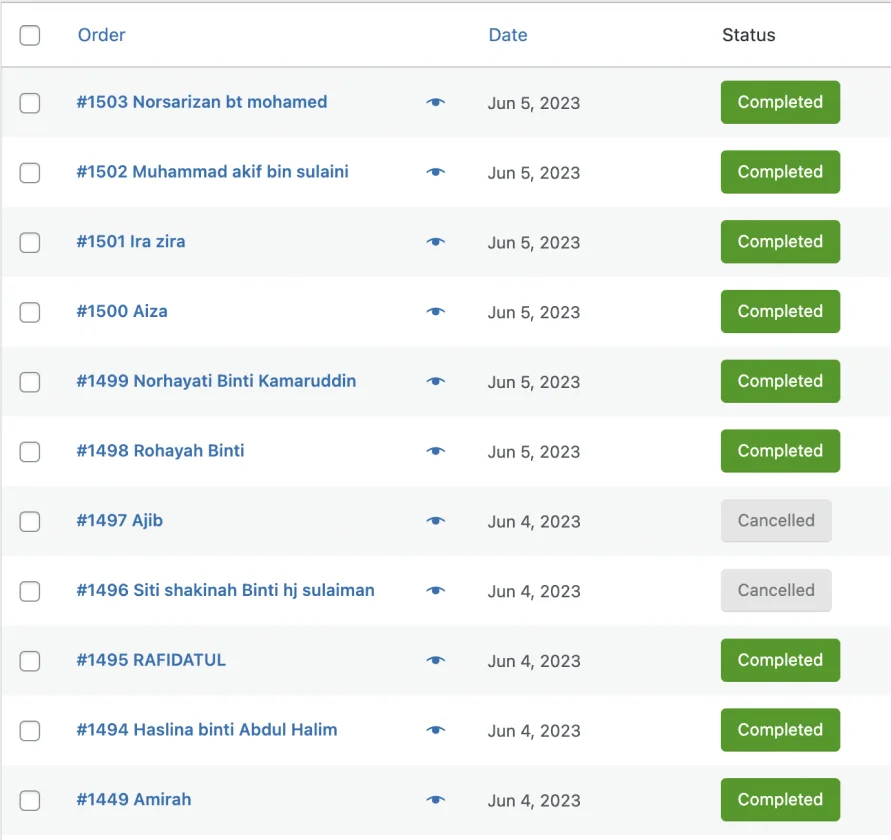
Task: Sort by the Order column header
Action: [101, 35]
